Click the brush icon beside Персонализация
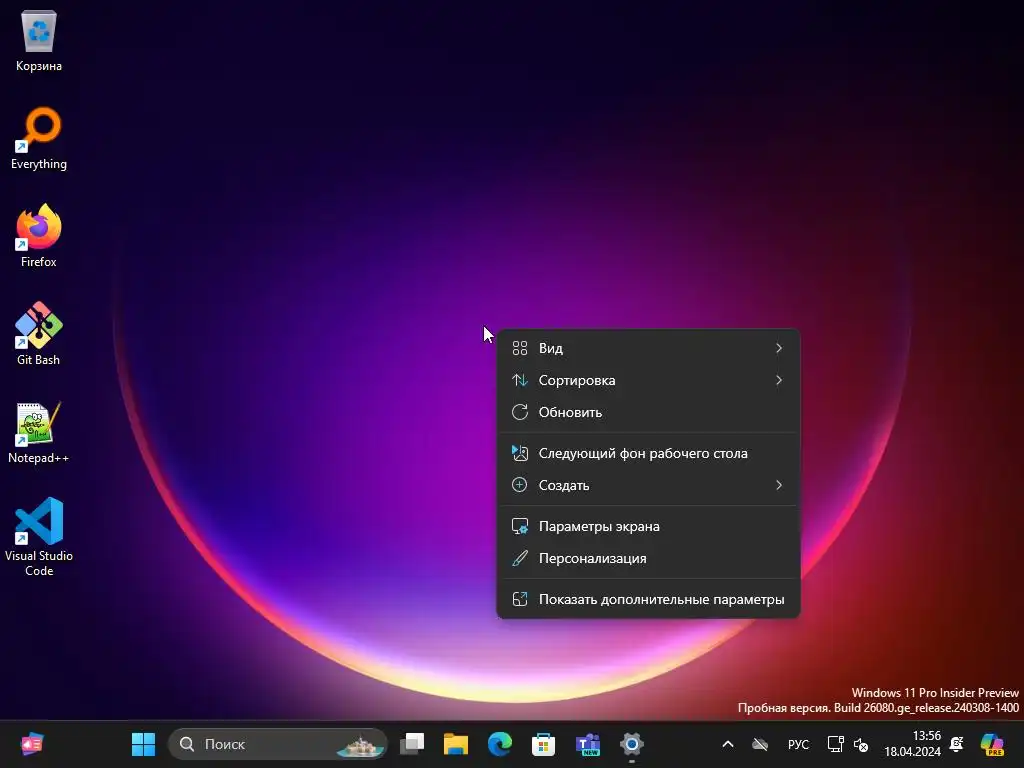Viewport: 1024px width, 768px height. pos(520,558)
